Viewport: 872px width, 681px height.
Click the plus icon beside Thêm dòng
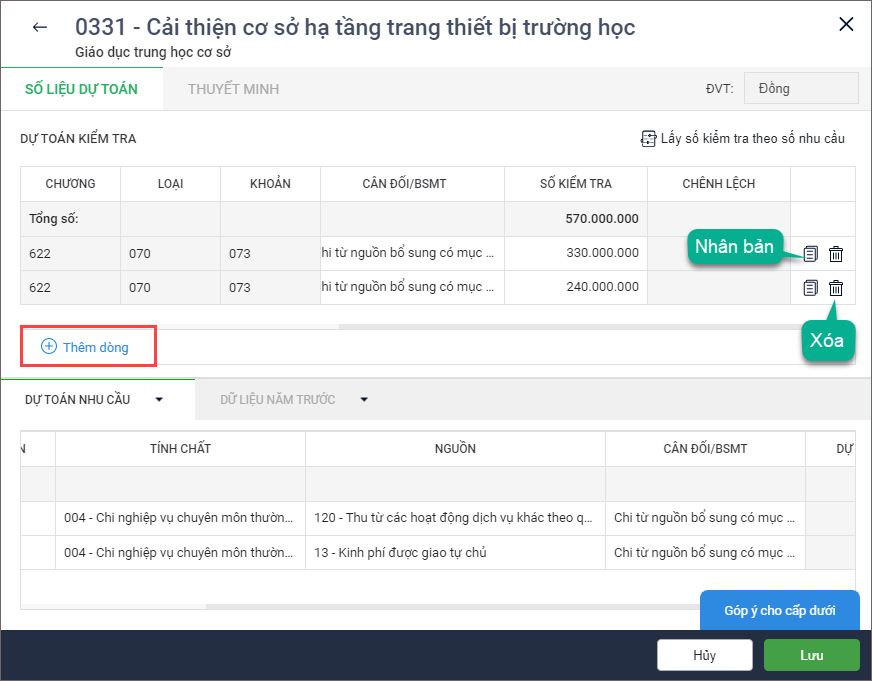coord(49,346)
